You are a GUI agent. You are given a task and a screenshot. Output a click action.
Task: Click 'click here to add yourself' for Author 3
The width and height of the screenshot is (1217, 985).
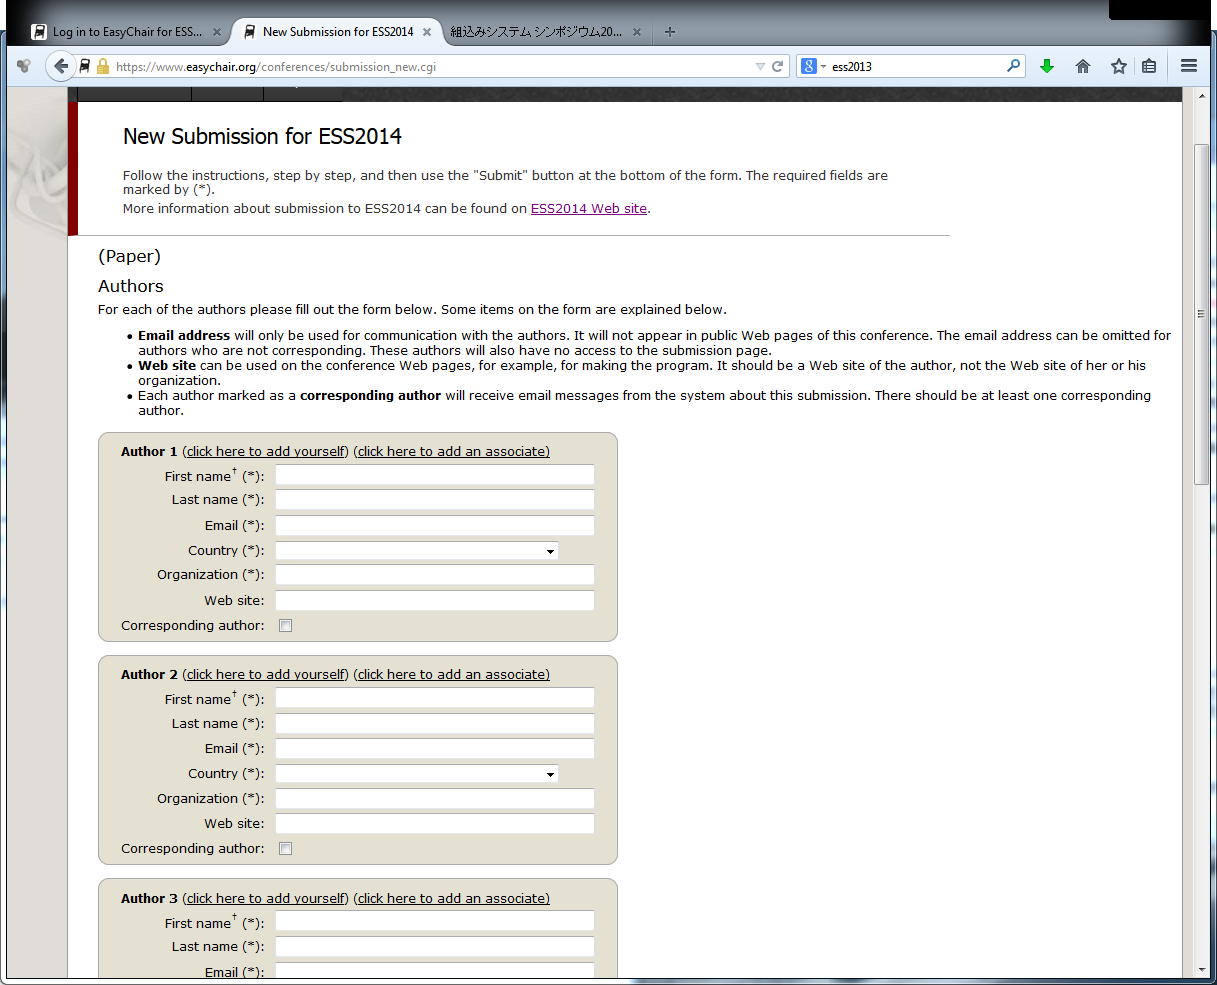pyautogui.click(x=266, y=899)
